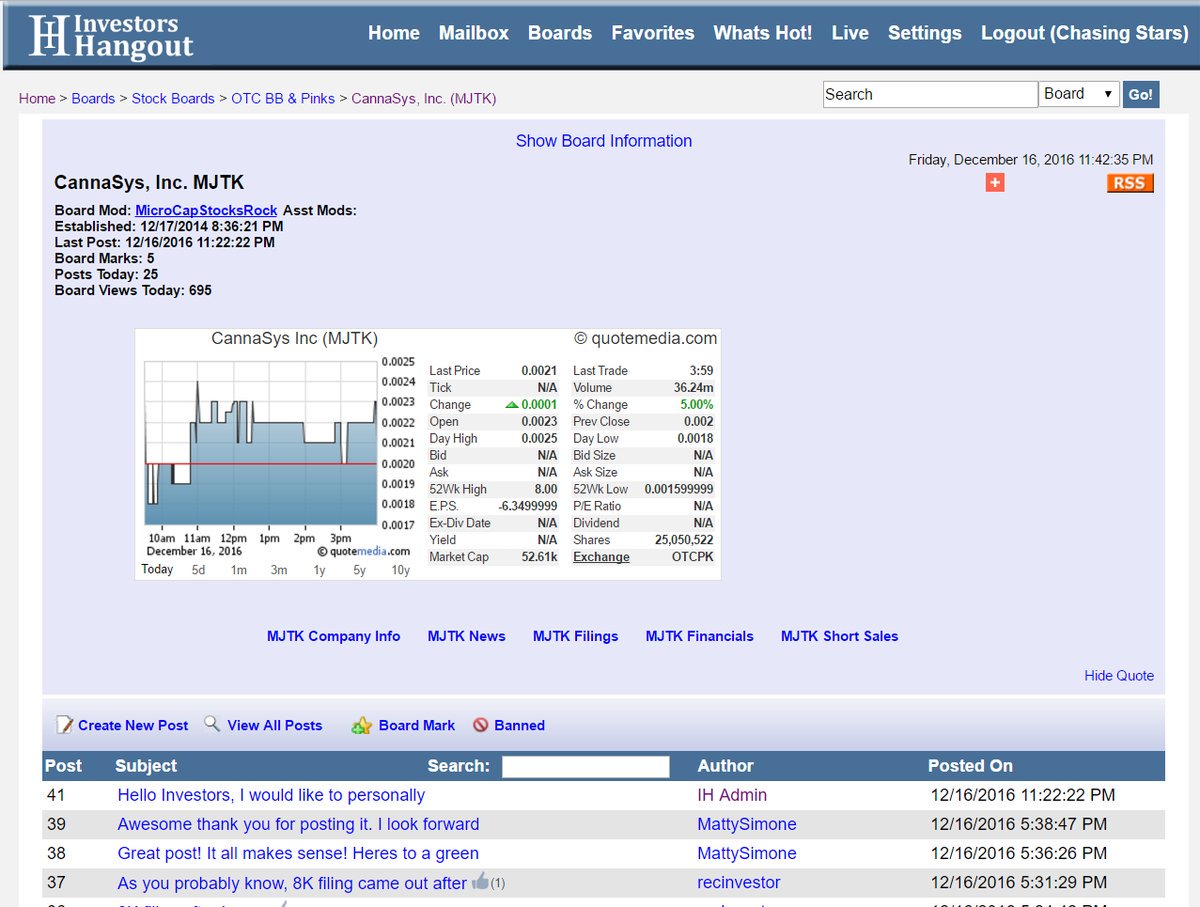The width and height of the screenshot is (1200, 907).
Task: Open MJTK Financials
Action: tap(699, 636)
